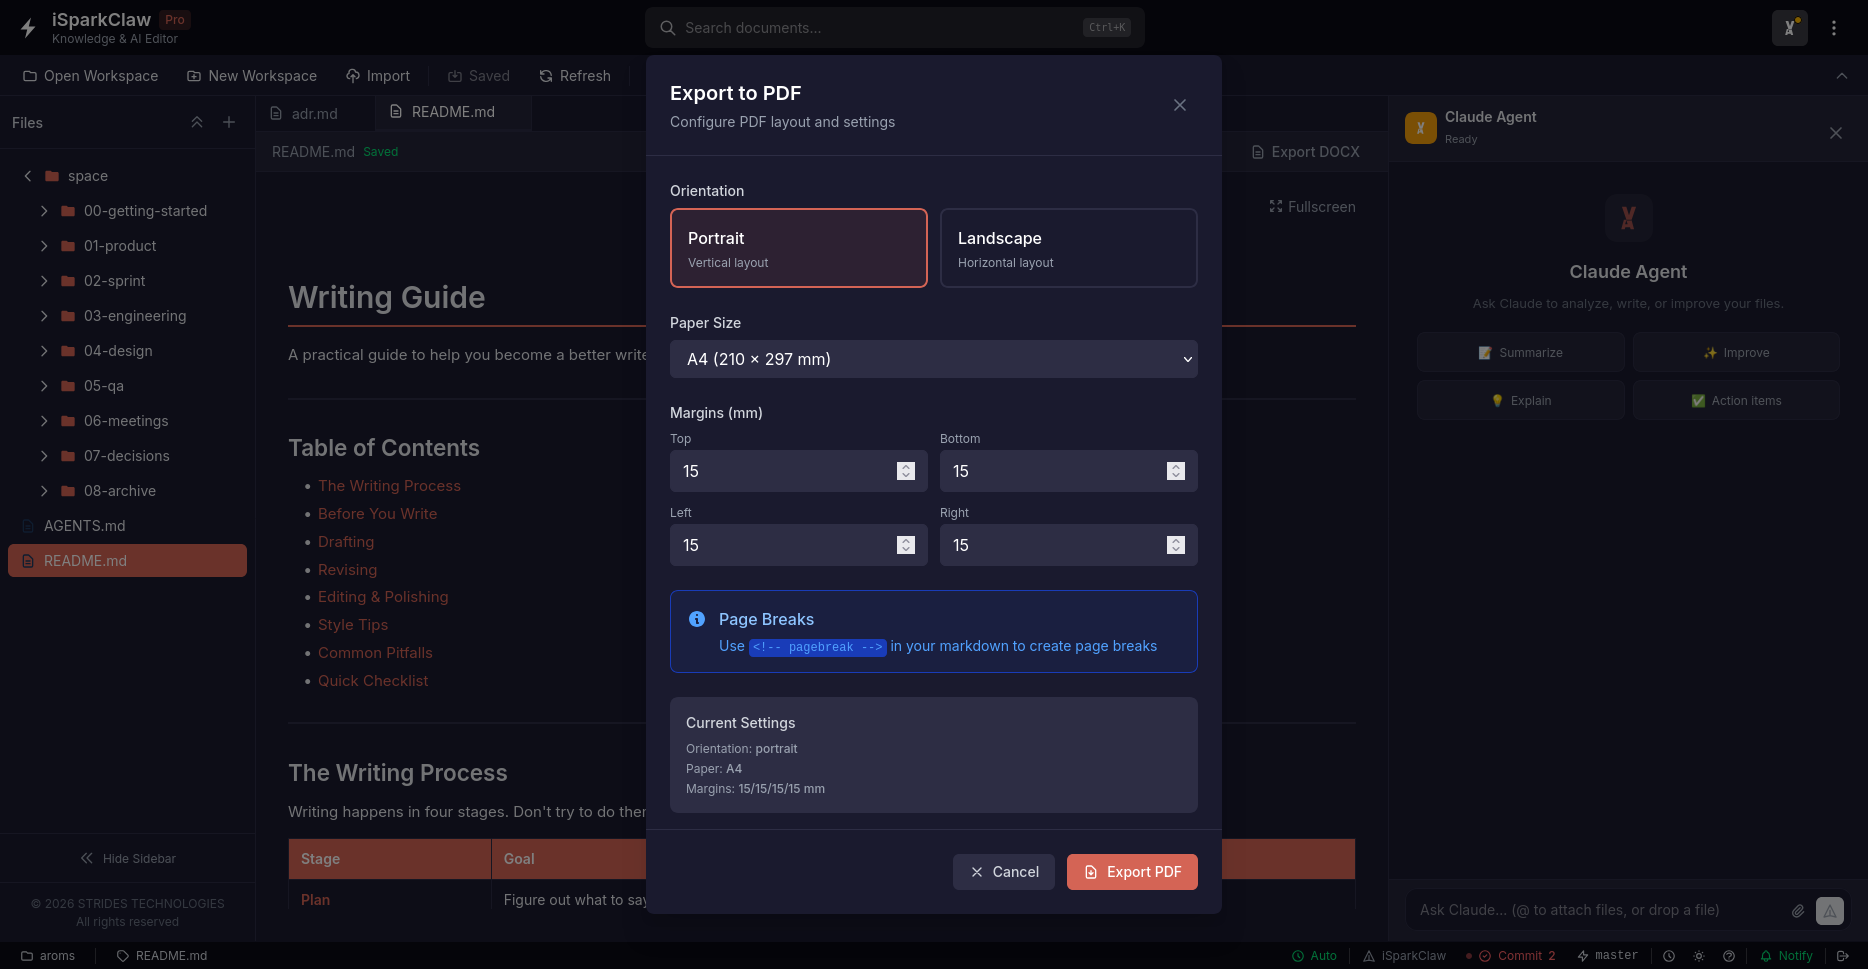Click the Search documents field
The image size is (1868, 969).
(895, 28)
